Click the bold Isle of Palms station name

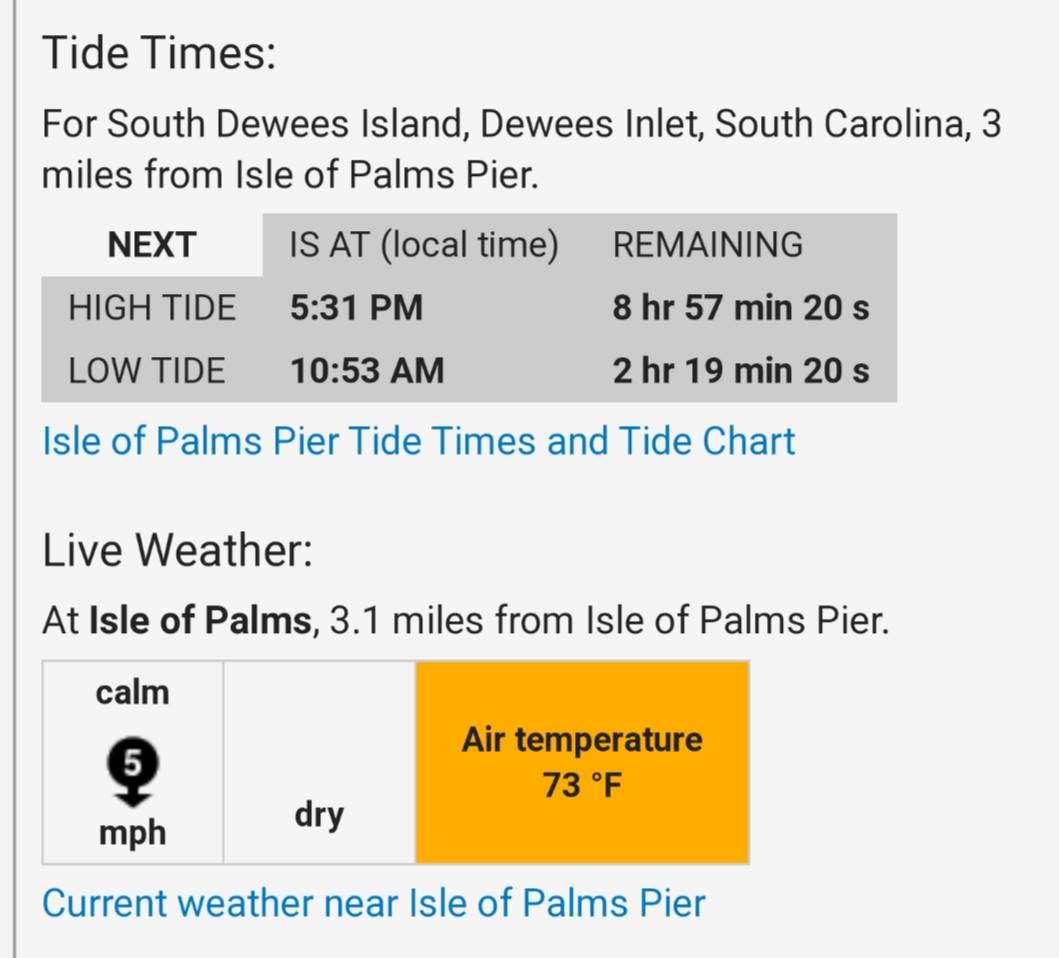click(200, 620)
